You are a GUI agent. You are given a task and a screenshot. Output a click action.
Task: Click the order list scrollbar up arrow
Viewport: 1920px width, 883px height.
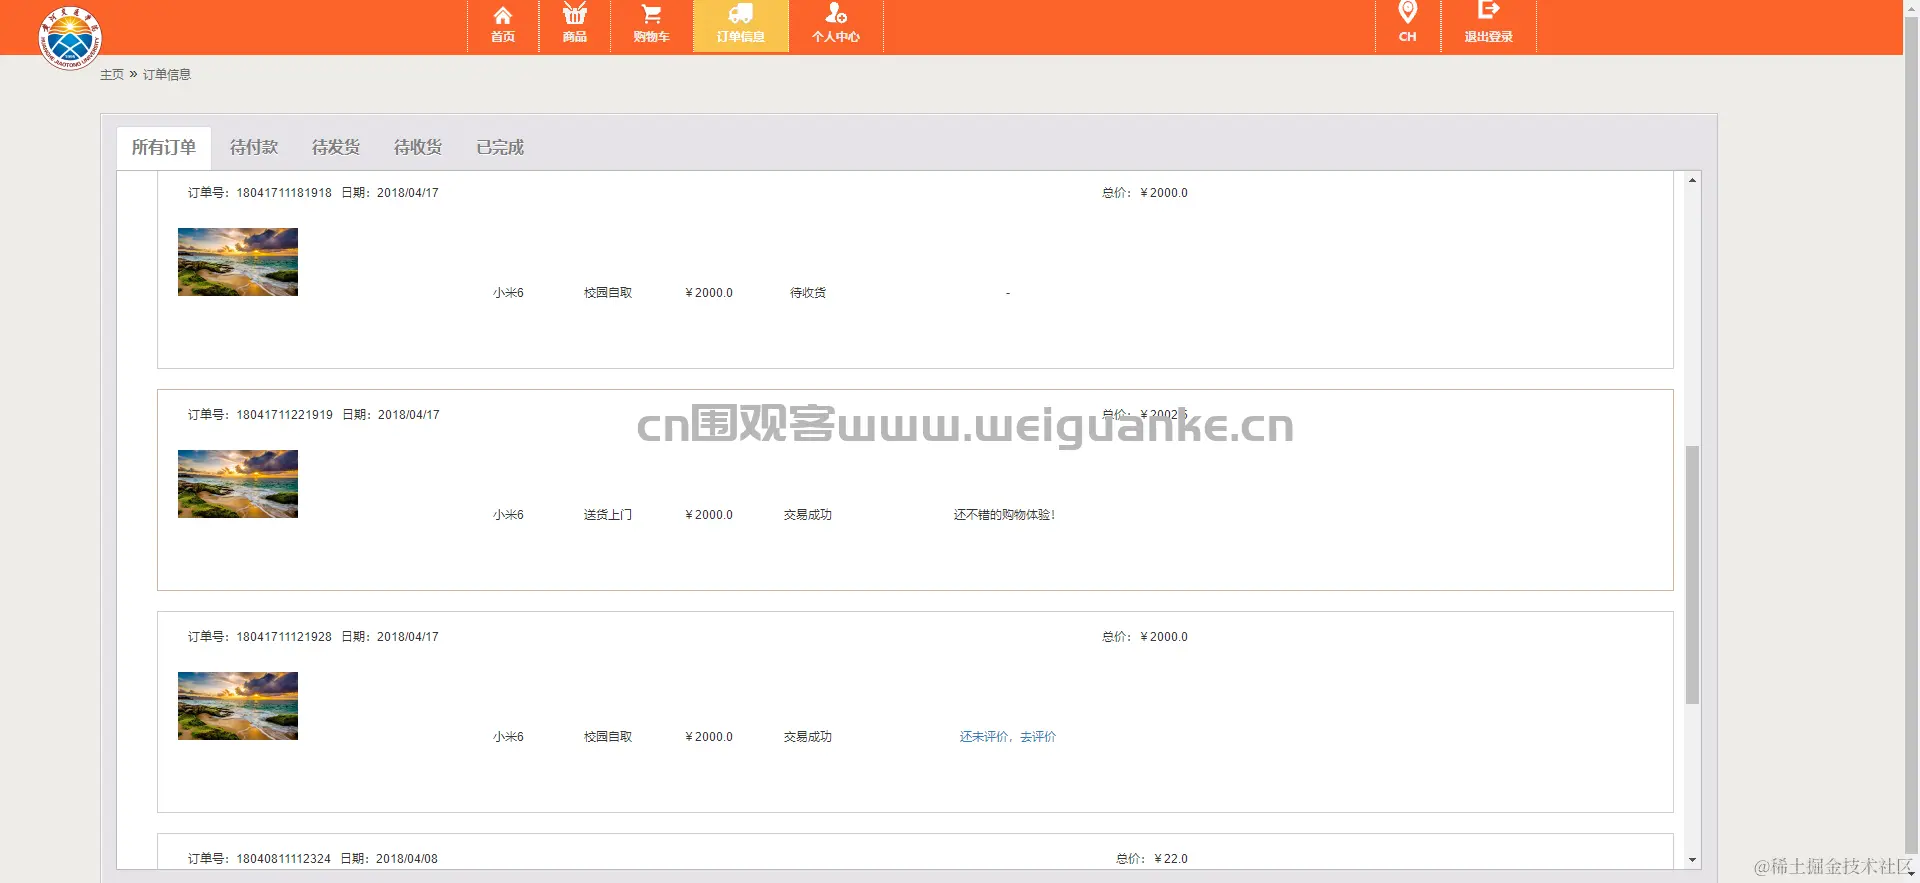[x=1692, y=180]
